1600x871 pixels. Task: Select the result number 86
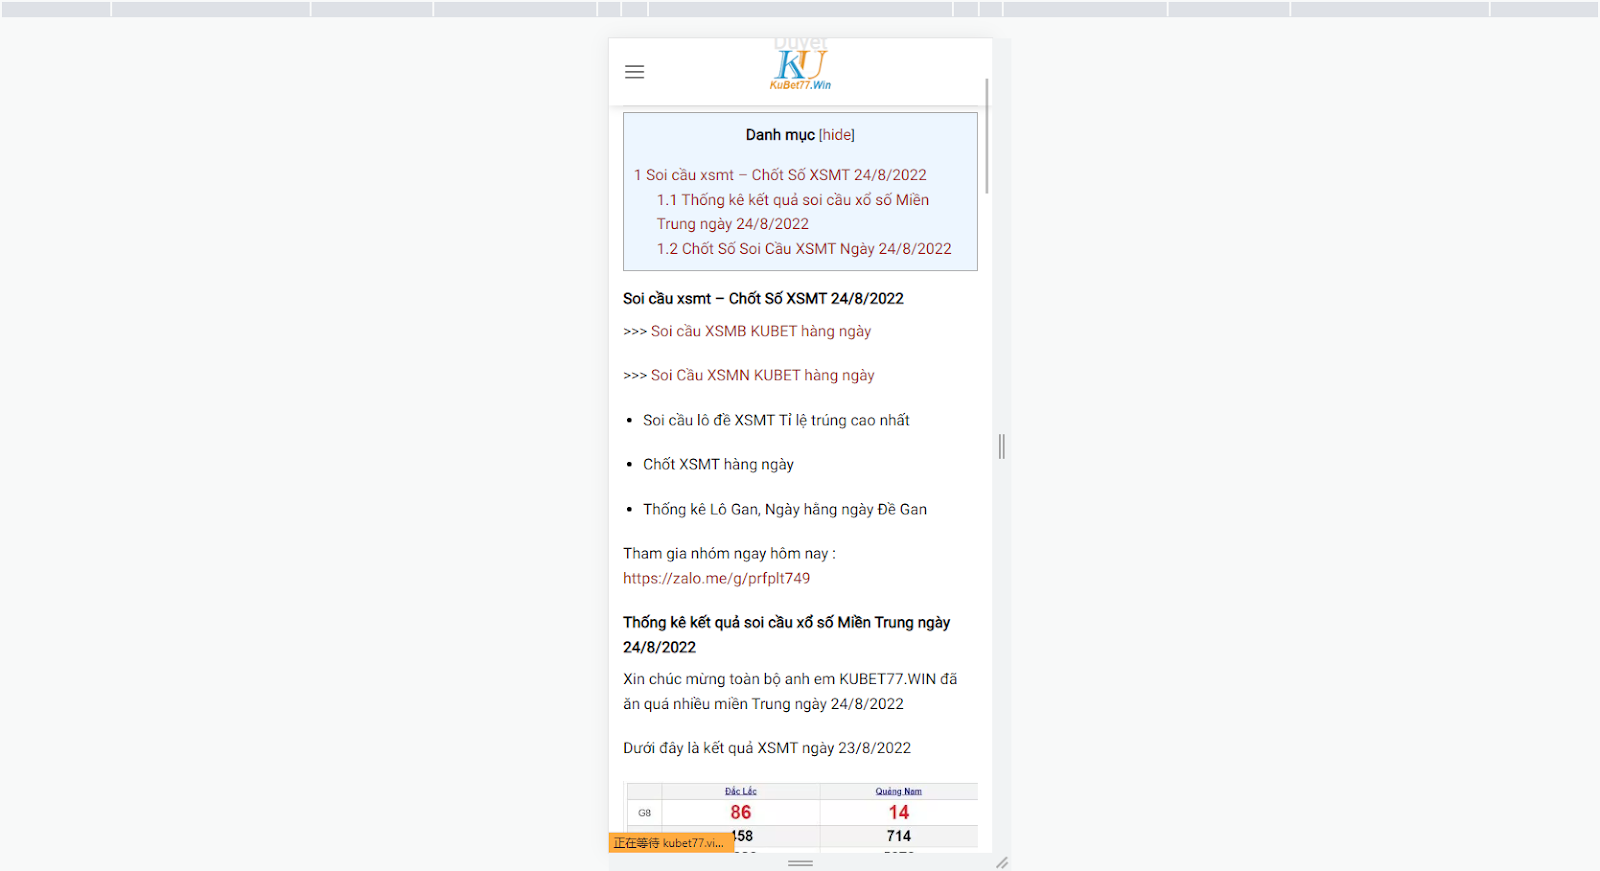click(741, 812)
